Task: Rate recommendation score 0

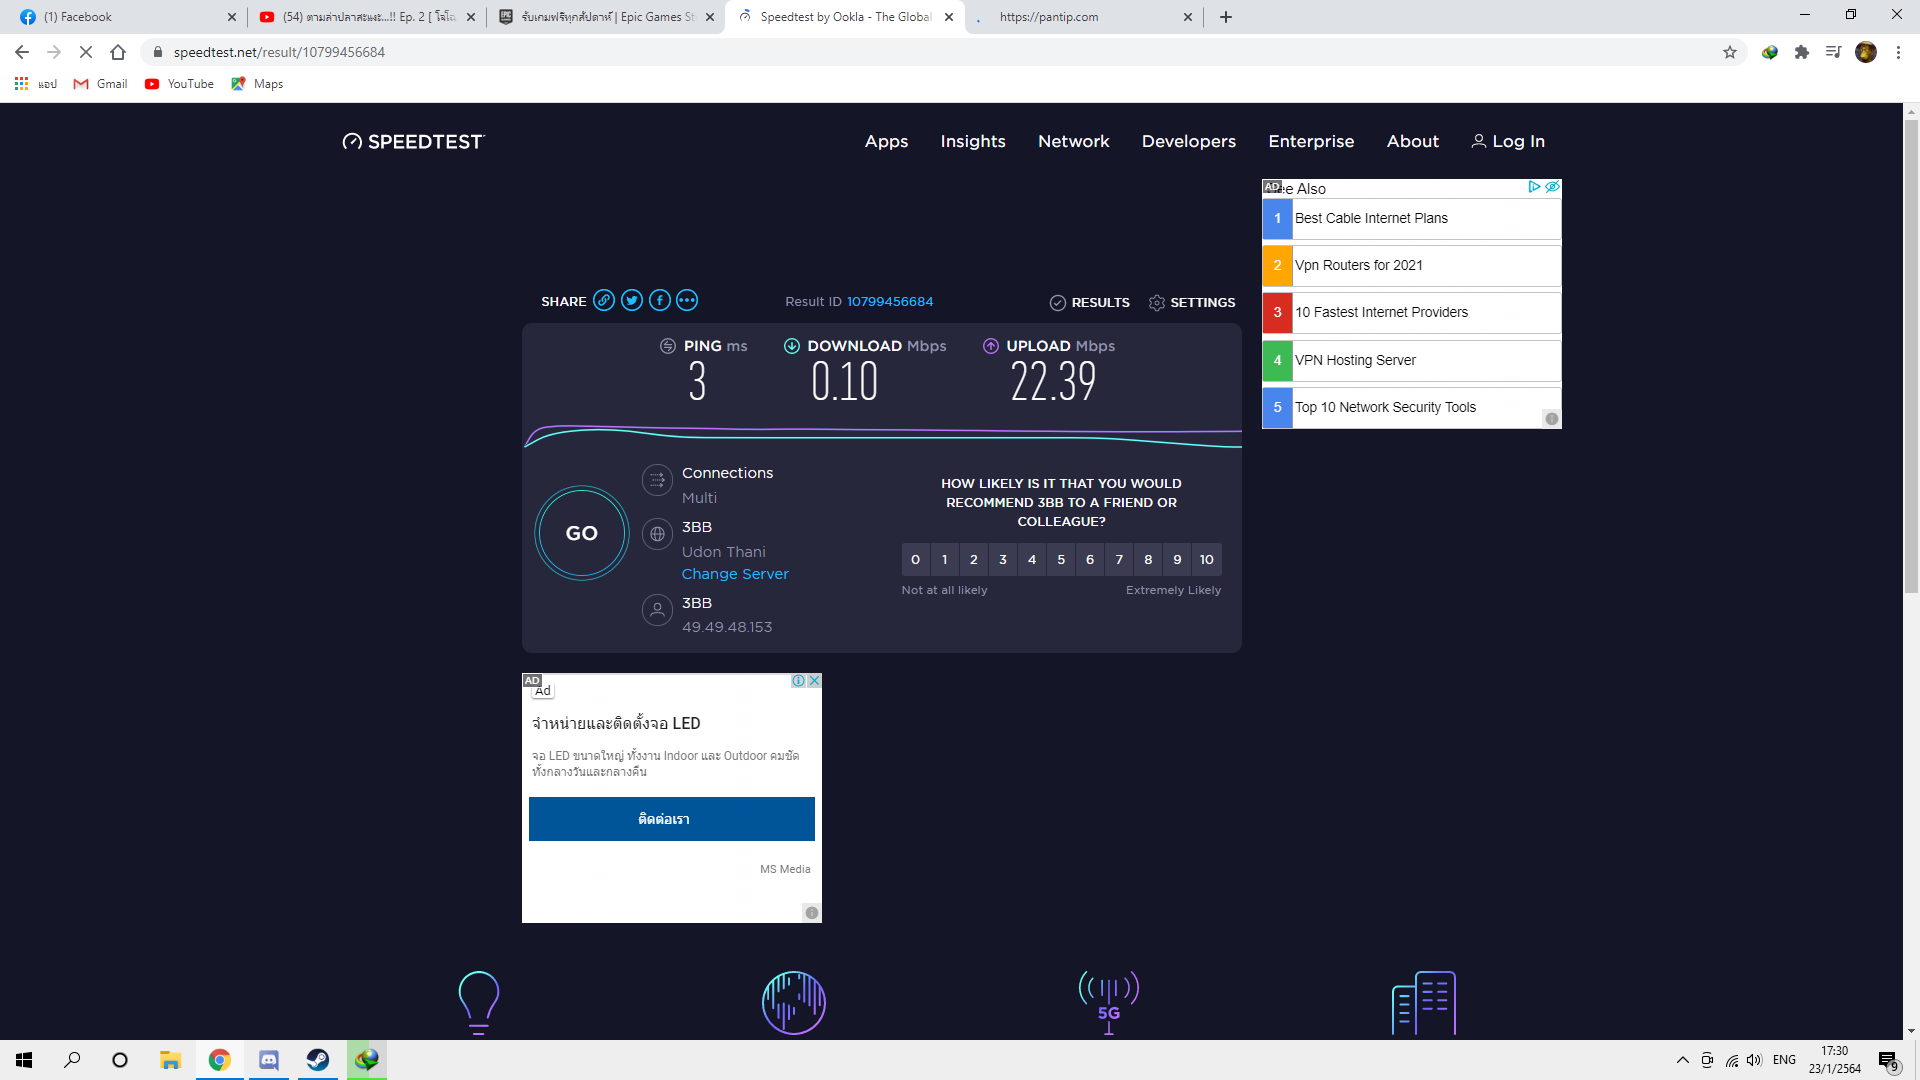Action: [915, 559]
